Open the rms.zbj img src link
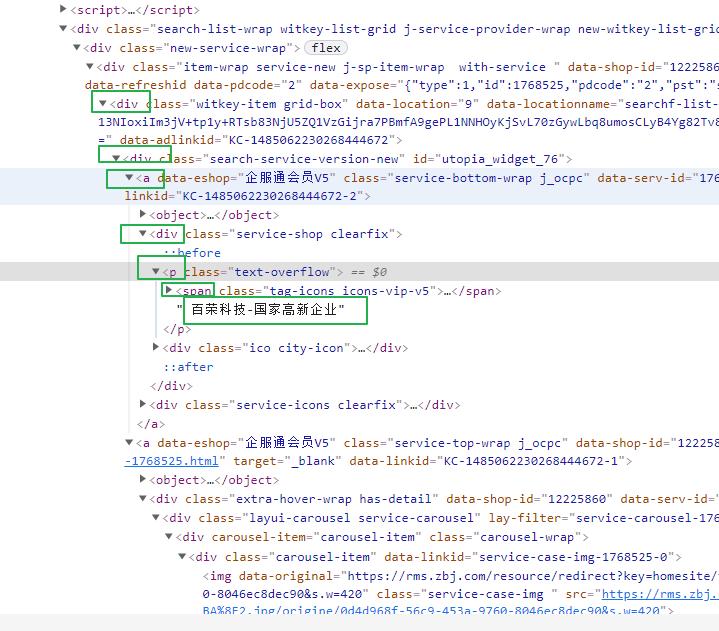Image resolution: width=719 pixels, height=631 pixels. click(x=660, y=594)
